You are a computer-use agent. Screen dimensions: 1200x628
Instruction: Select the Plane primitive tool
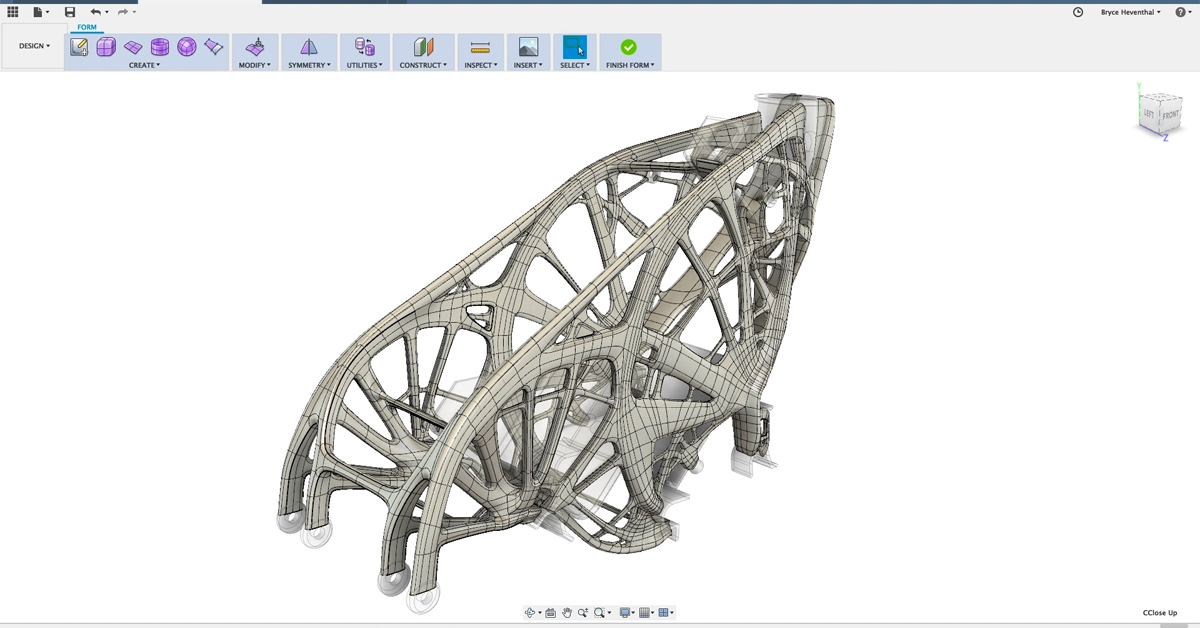click(133, 47)
